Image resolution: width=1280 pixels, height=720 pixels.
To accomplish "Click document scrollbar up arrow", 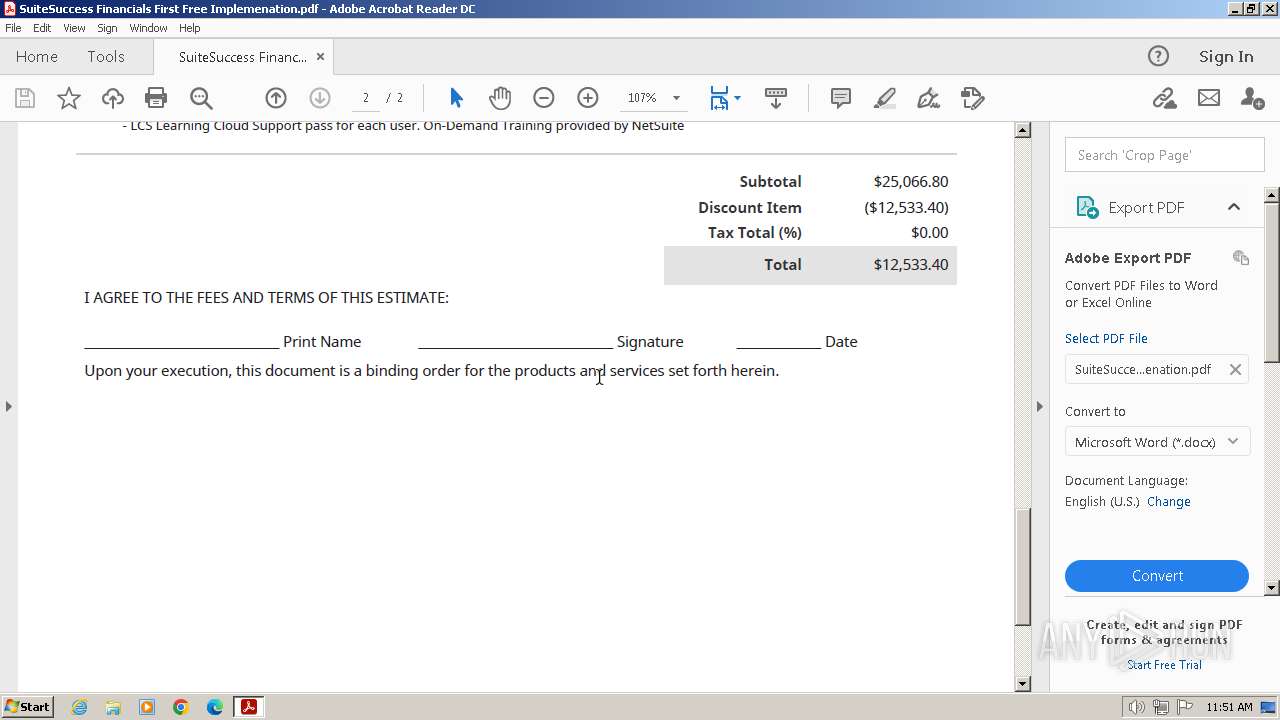I will pos(1022,130).
